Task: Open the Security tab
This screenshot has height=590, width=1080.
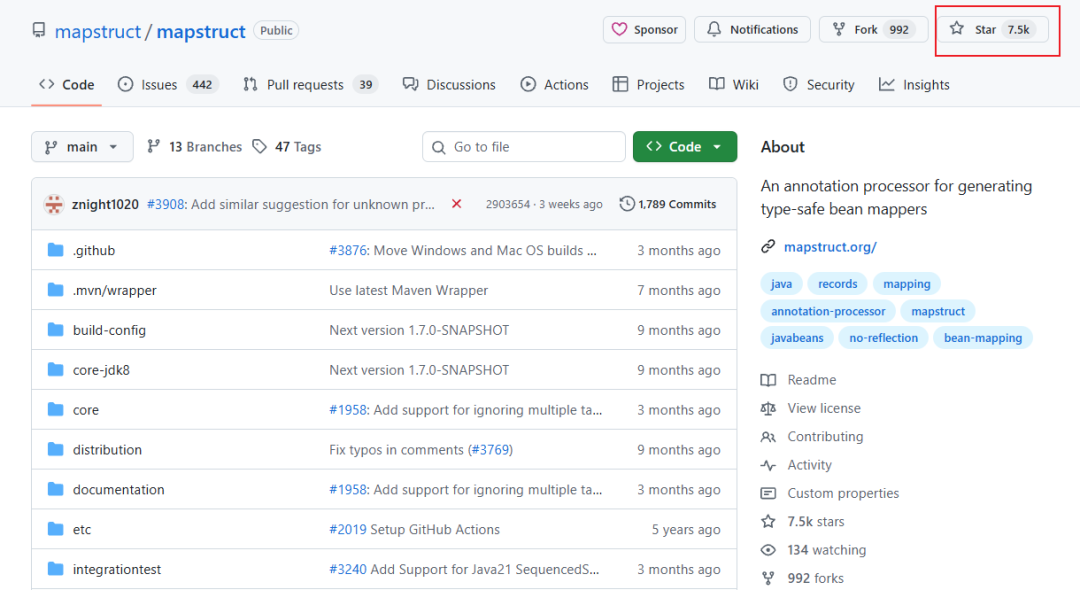Action: 818,85
